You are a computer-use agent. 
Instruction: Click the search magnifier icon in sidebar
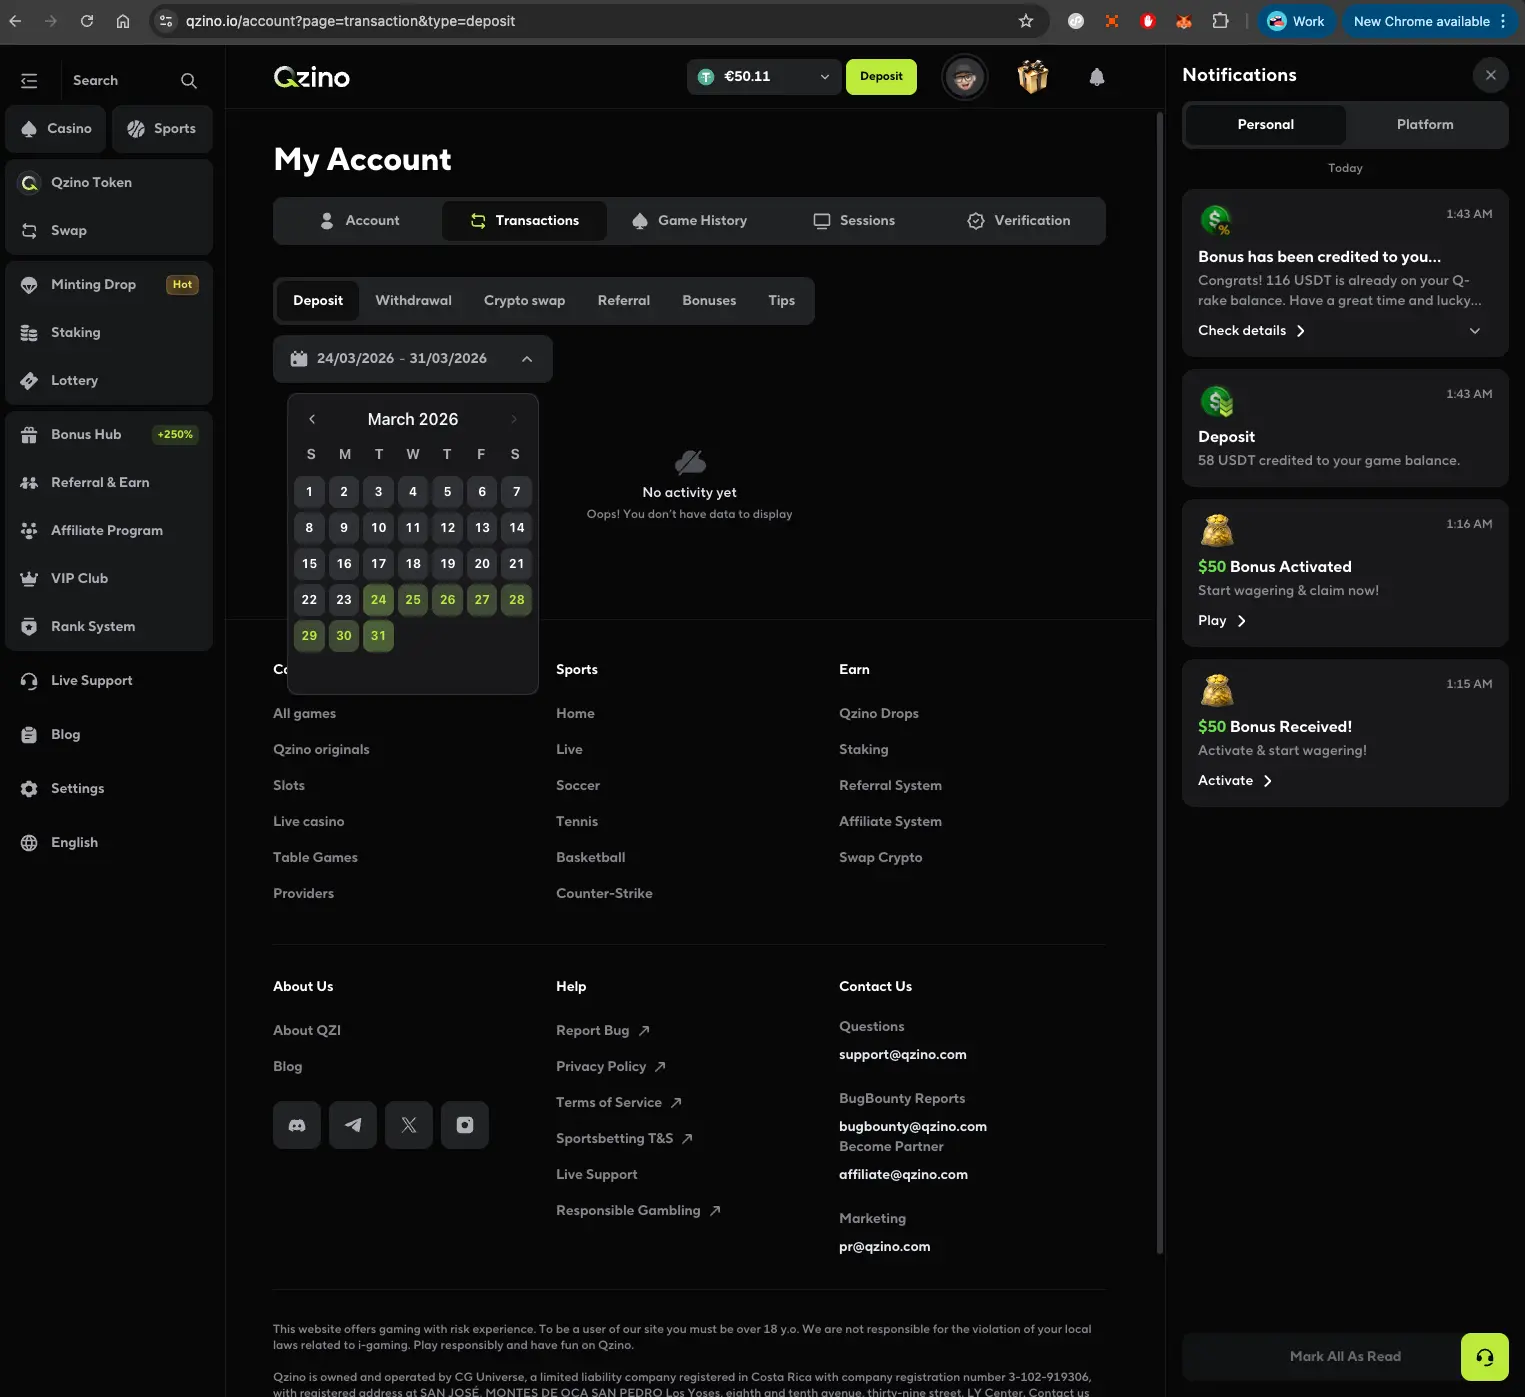[x=189, y=80]
